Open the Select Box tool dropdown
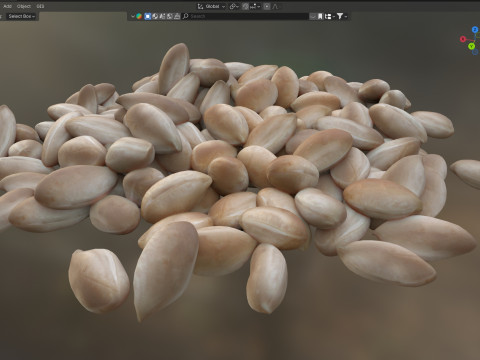The image size is (480, 360). [x=22, y=16]
